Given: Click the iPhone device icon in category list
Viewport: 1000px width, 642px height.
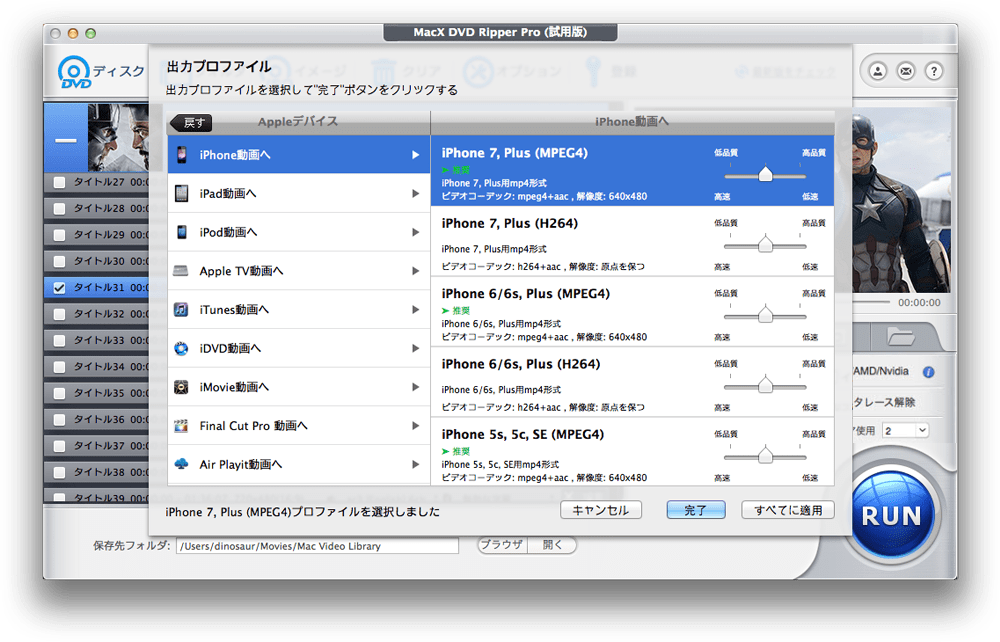Looking at the screenshot, I should (182, 154).
